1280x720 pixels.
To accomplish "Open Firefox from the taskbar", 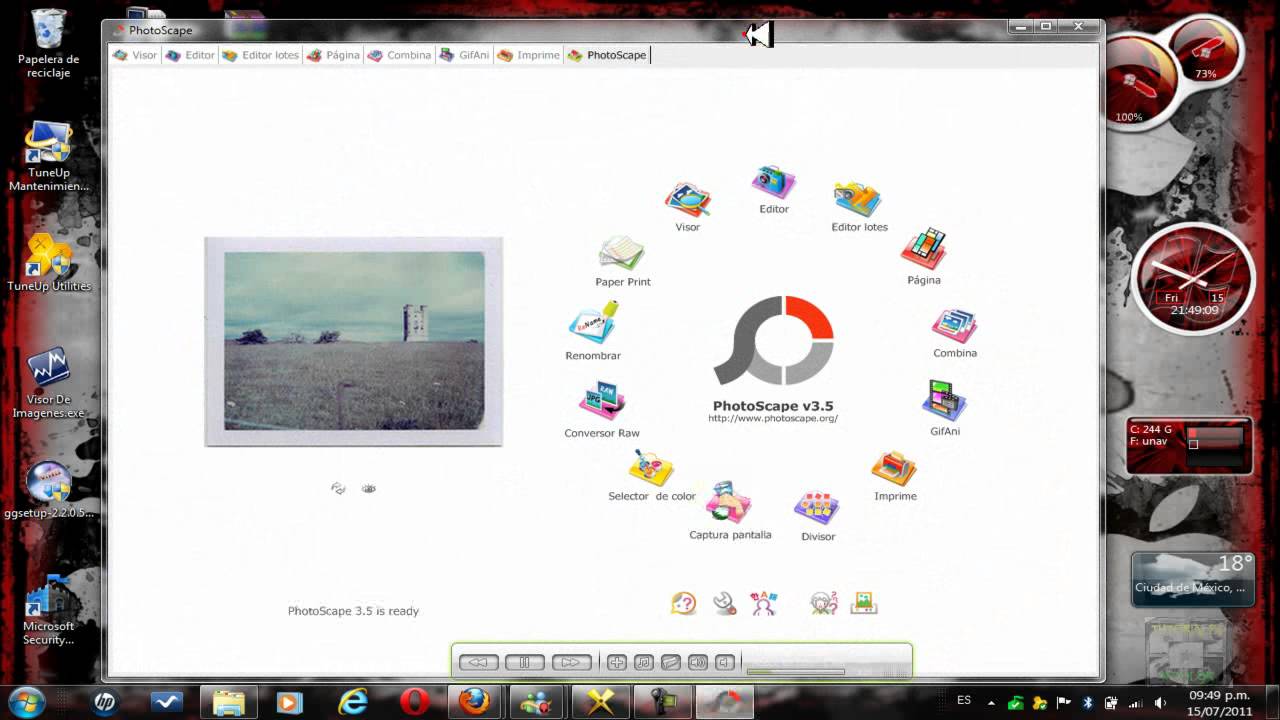I will 476,703.
